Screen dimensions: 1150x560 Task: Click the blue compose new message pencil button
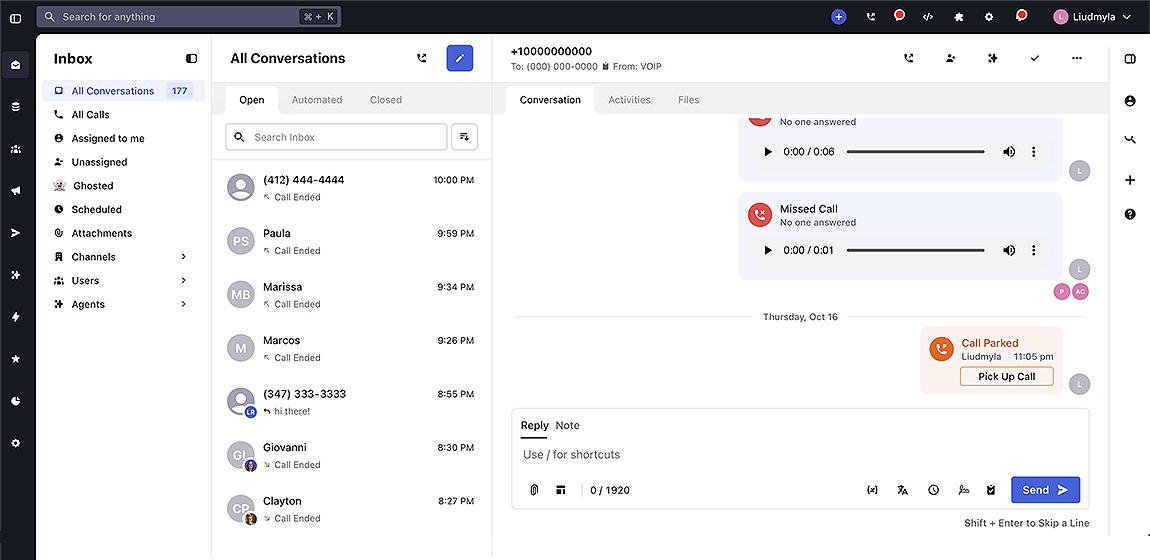point(460,58)
